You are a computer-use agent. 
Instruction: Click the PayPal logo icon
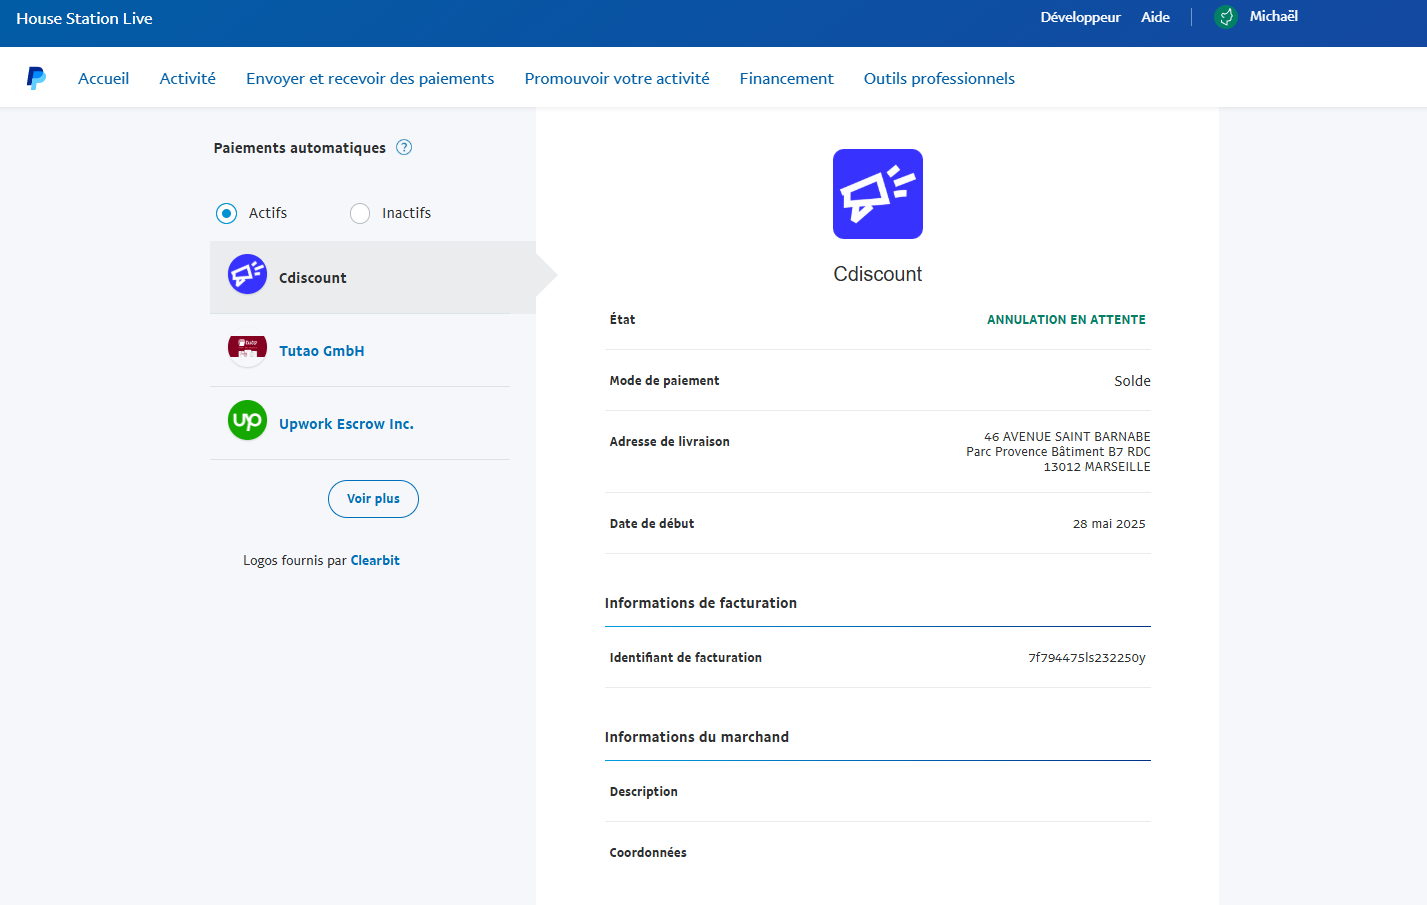click(x=36, y=78)
